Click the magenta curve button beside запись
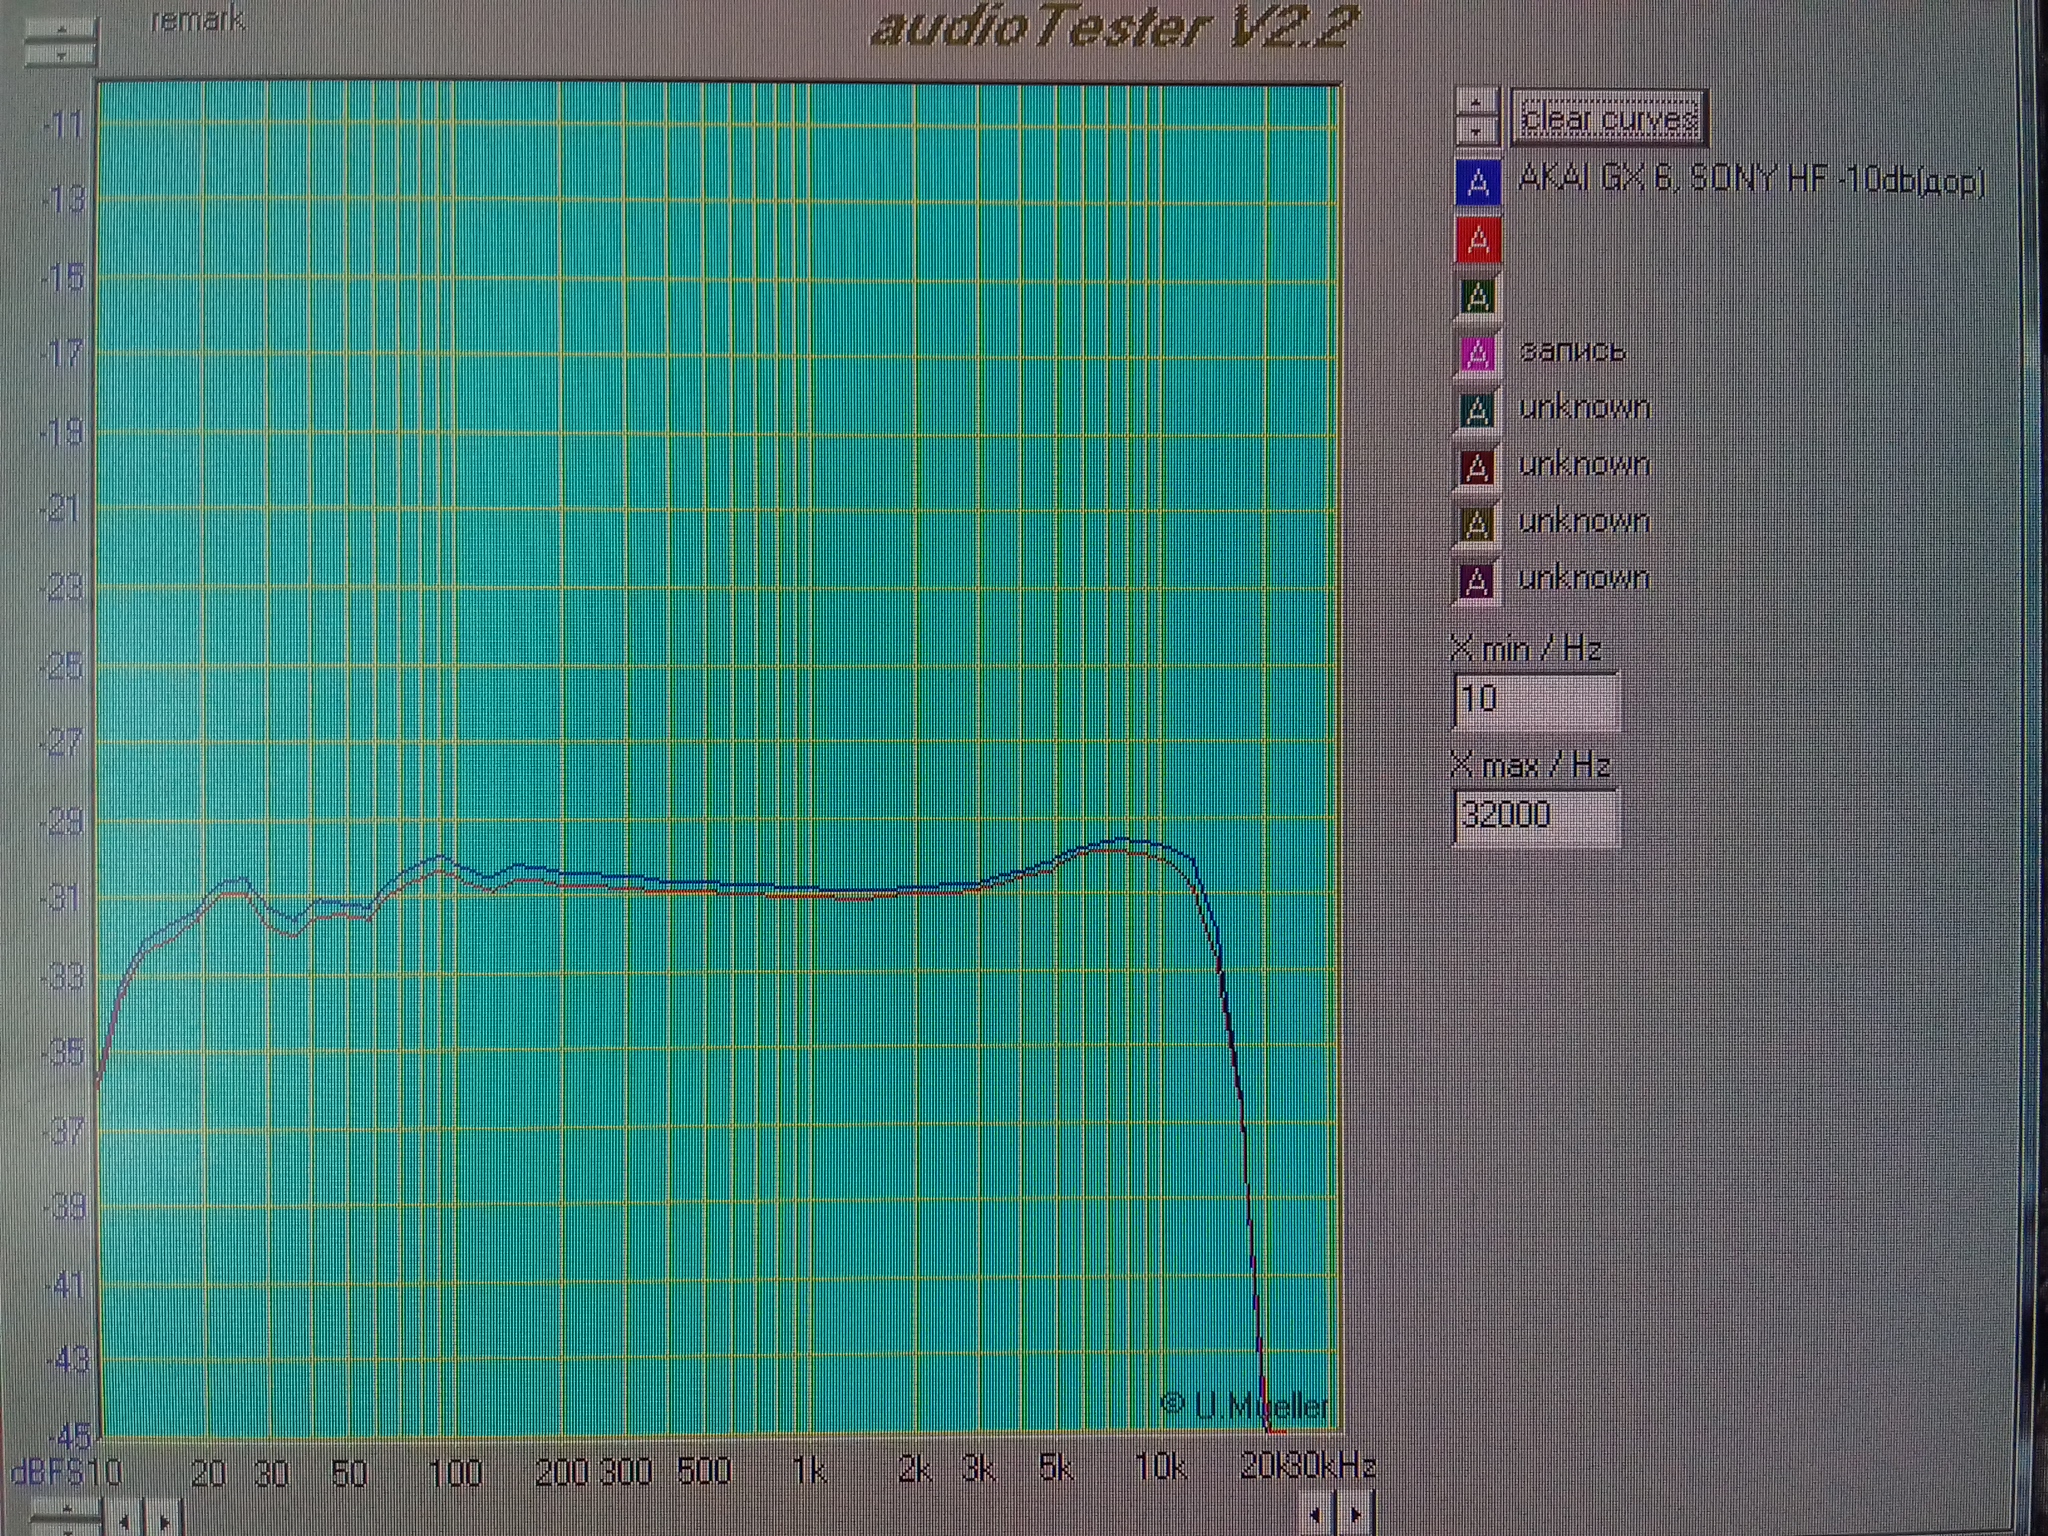 (x=1477, y=353)
